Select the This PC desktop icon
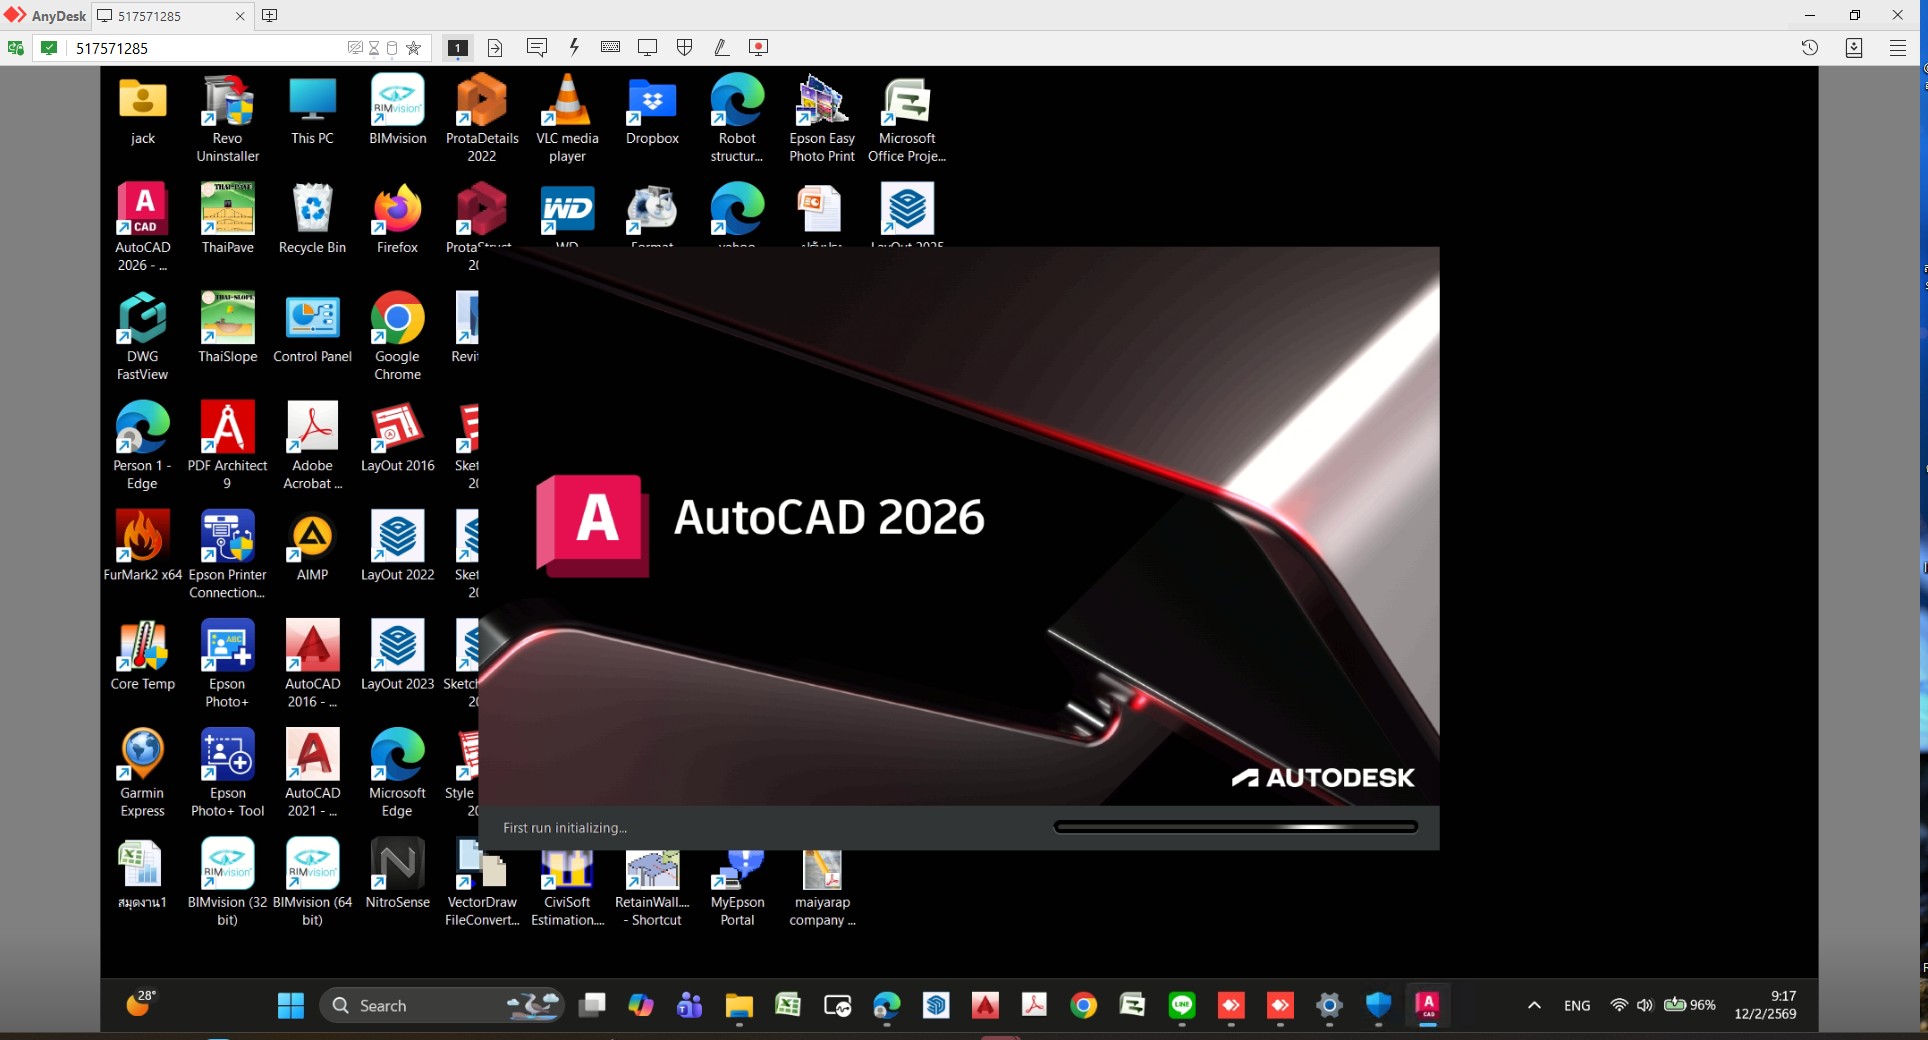1928x1040 pixels. [x=313, y=111]
